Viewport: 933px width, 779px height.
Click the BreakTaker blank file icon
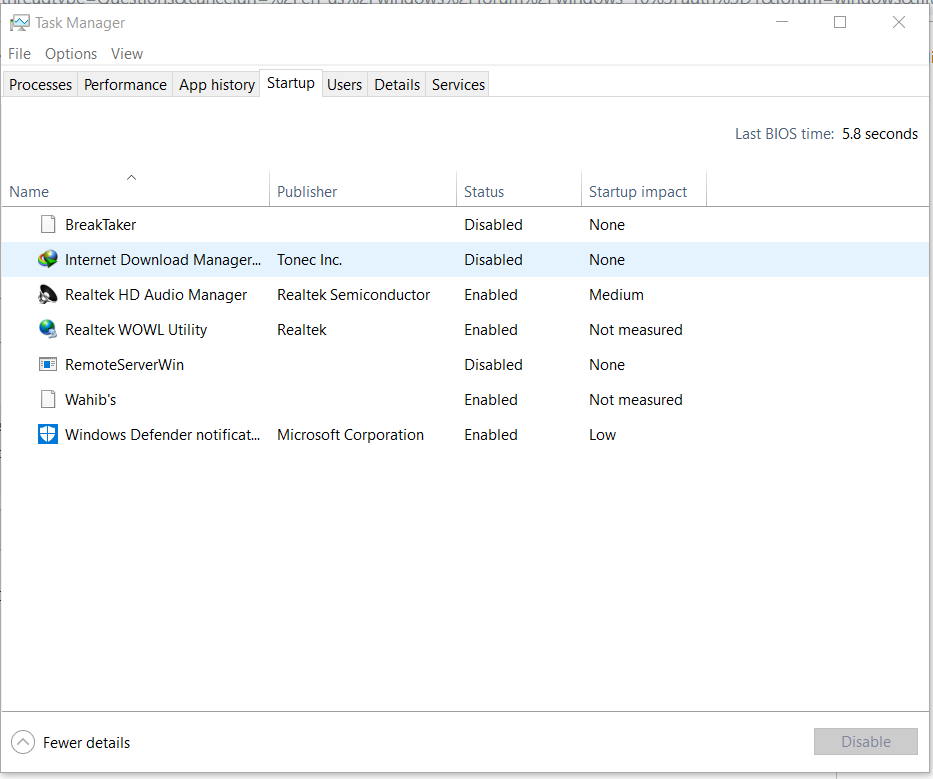(47, 225)
